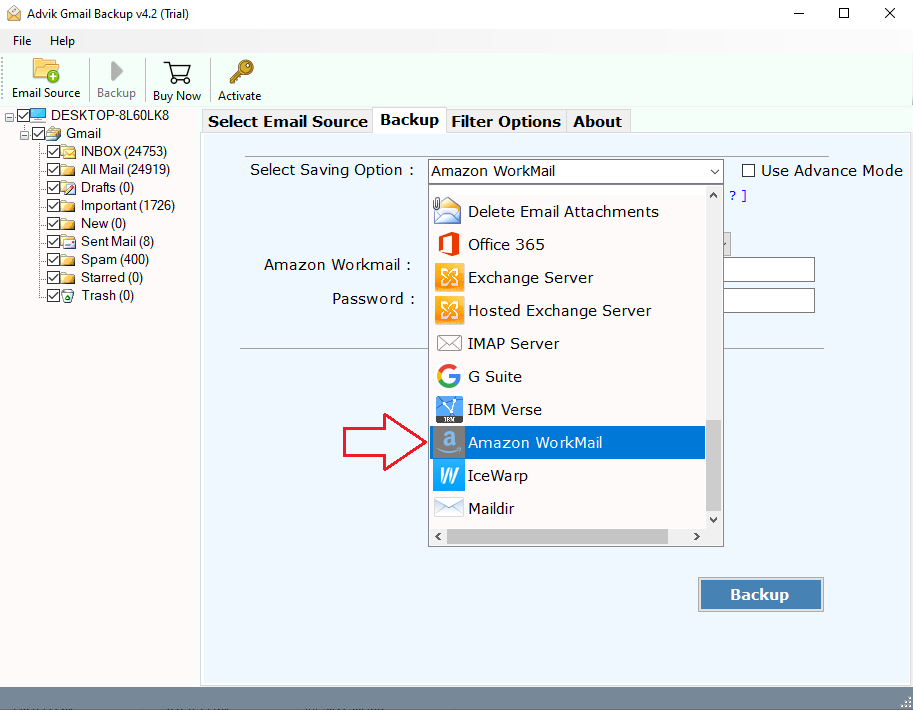Click the G Suite Google logo
The height and width of the screenshot is (710, 913).
pyautogui.click(x=449, y=376)
